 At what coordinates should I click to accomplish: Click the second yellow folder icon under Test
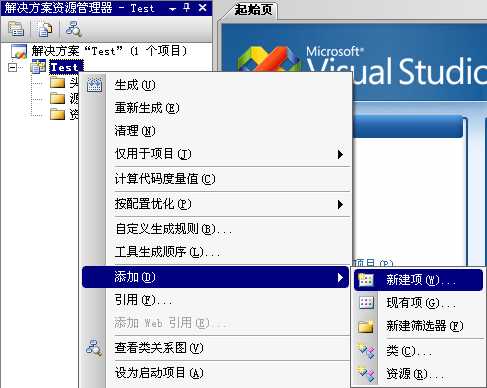[57, 98]
